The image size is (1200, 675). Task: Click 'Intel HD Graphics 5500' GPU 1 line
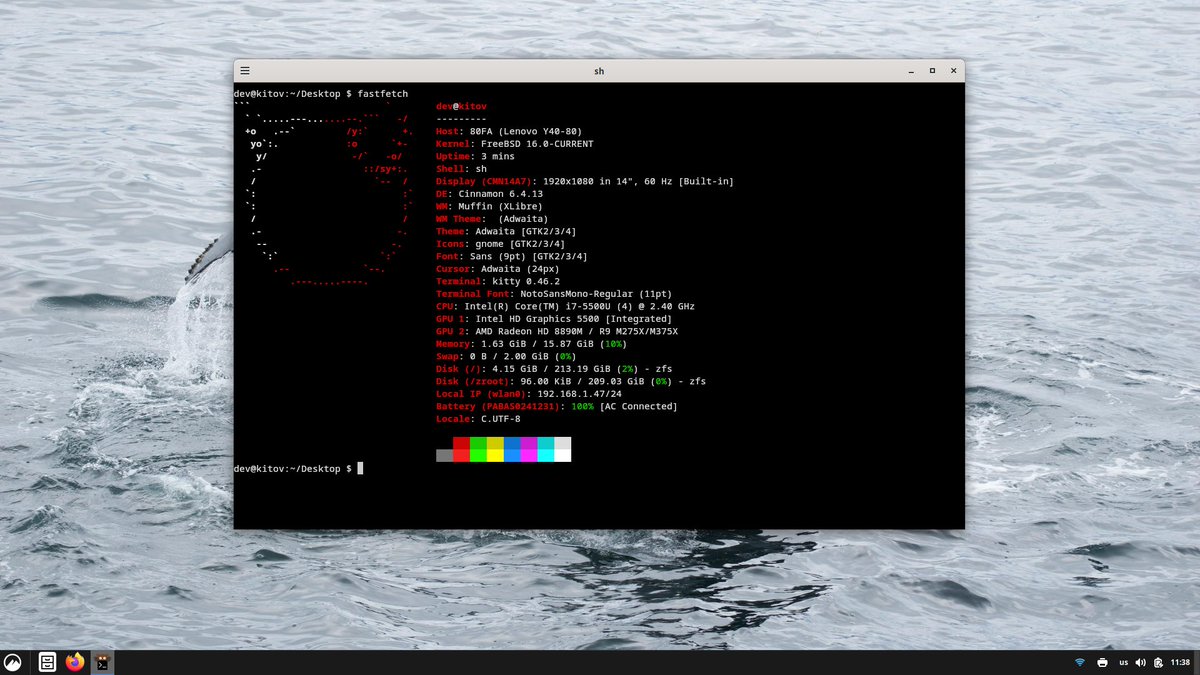click(554, 318)
